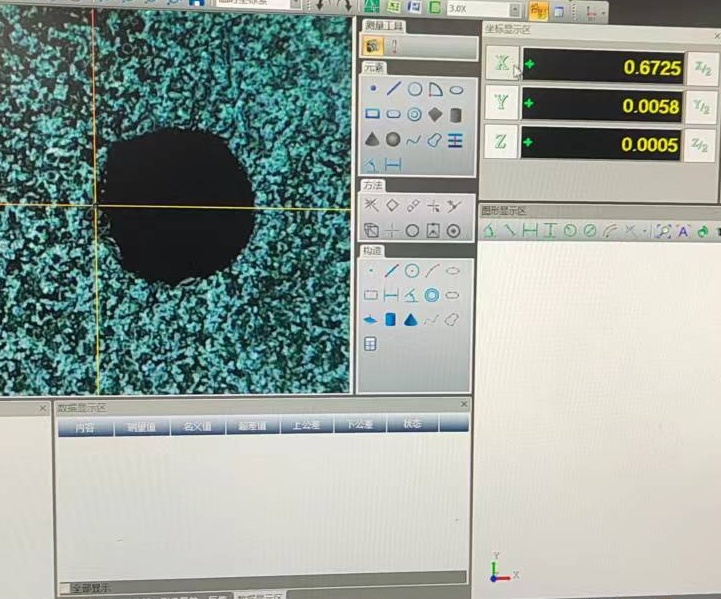The height and width of the screenshot is (599, 721).
Task: Select the Point element tool in 元素 panel
Action: pyautogui.click(x=372, y=90)
